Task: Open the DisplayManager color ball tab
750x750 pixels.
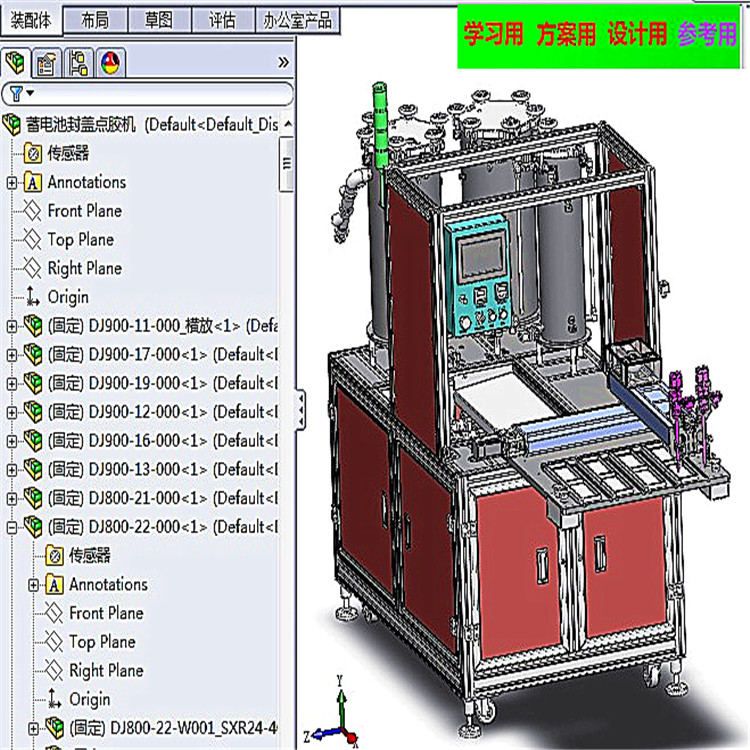Action: [x=110, y=63]
